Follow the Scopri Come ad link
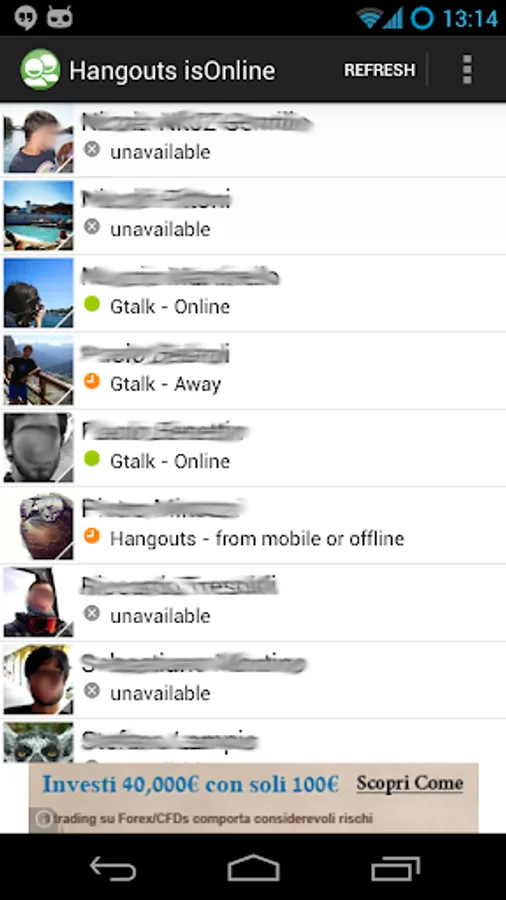This screenshot has width=506, height=900. pyautogui.click(x=410, y=783)
